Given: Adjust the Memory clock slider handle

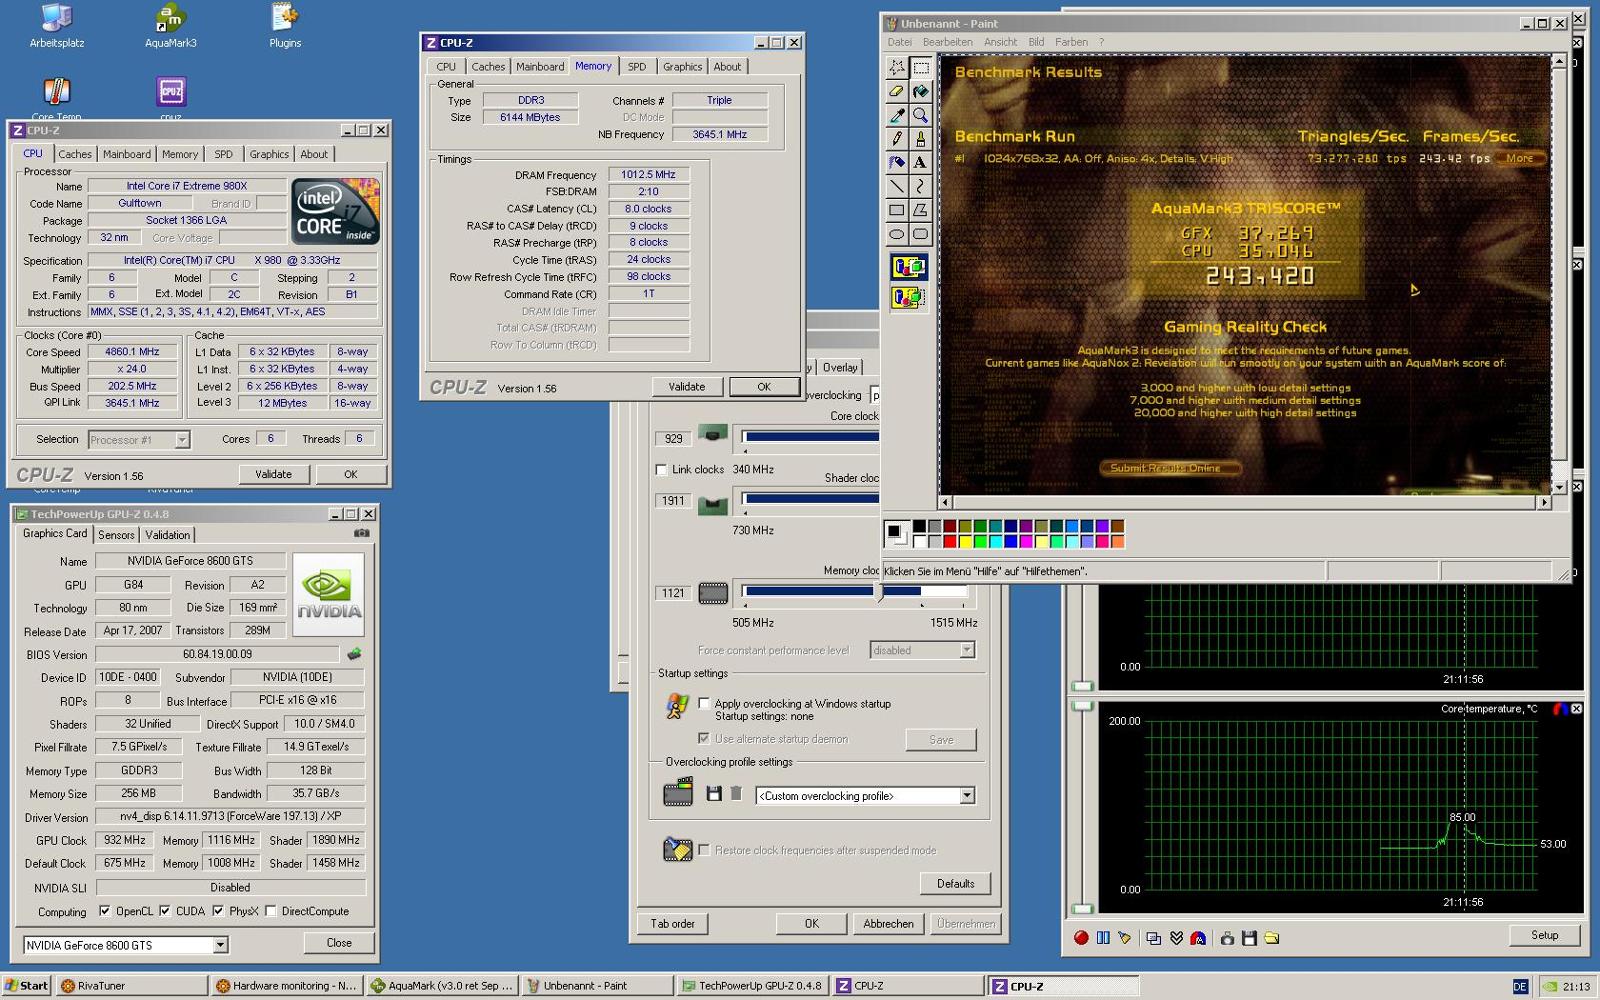Looking at the screenshot, I should click(x=880, y=592).
